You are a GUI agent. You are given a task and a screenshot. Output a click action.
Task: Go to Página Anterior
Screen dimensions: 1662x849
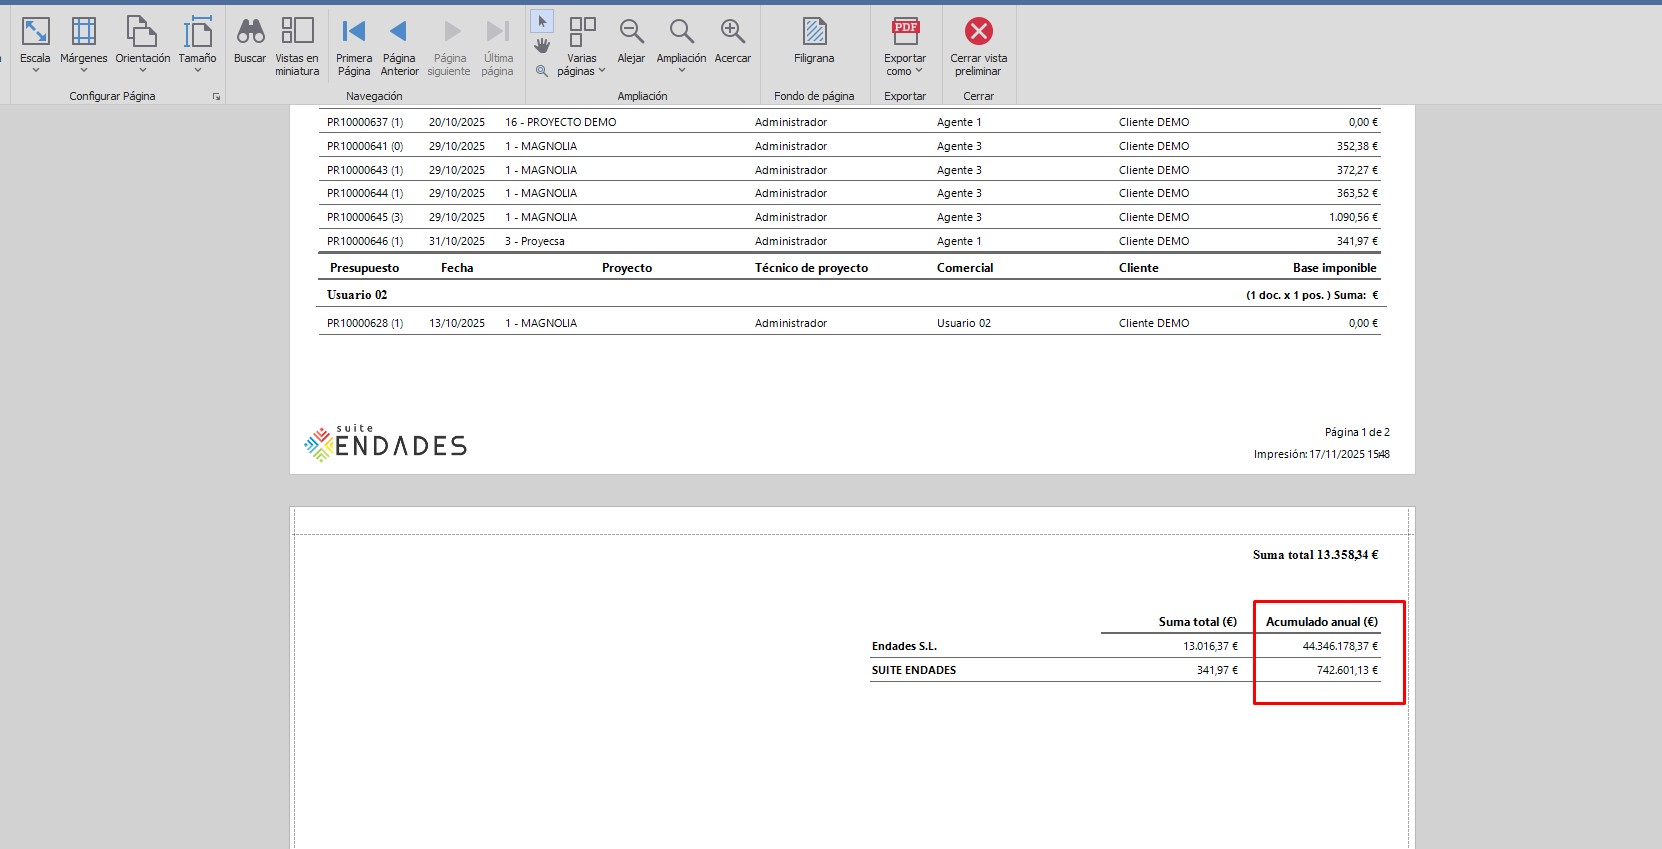(399, 43)
